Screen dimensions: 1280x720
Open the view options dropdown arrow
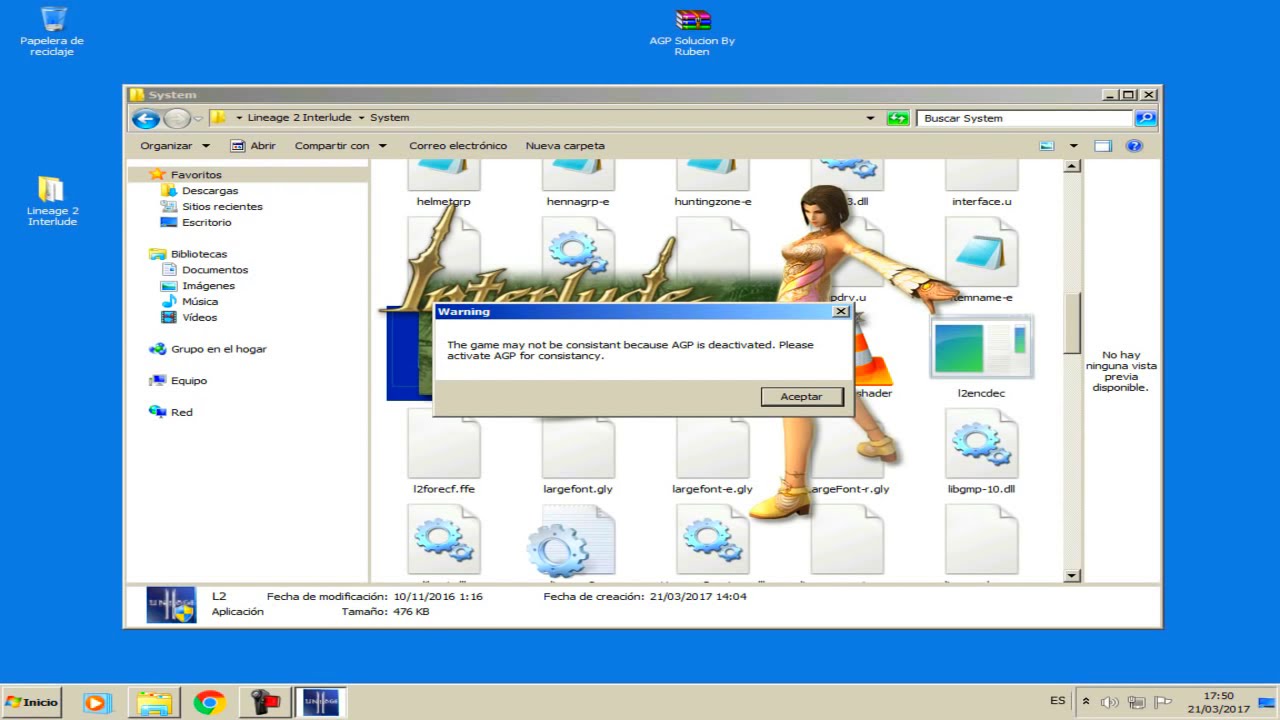(x=1074, y=146)
